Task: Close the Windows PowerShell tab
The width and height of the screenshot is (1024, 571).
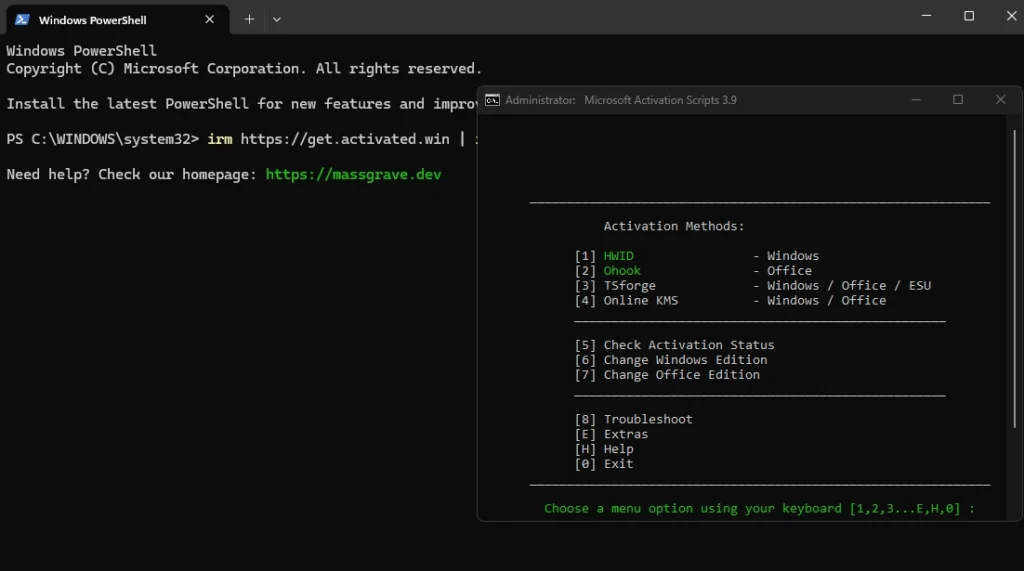Action: click(x=210, y=20)
